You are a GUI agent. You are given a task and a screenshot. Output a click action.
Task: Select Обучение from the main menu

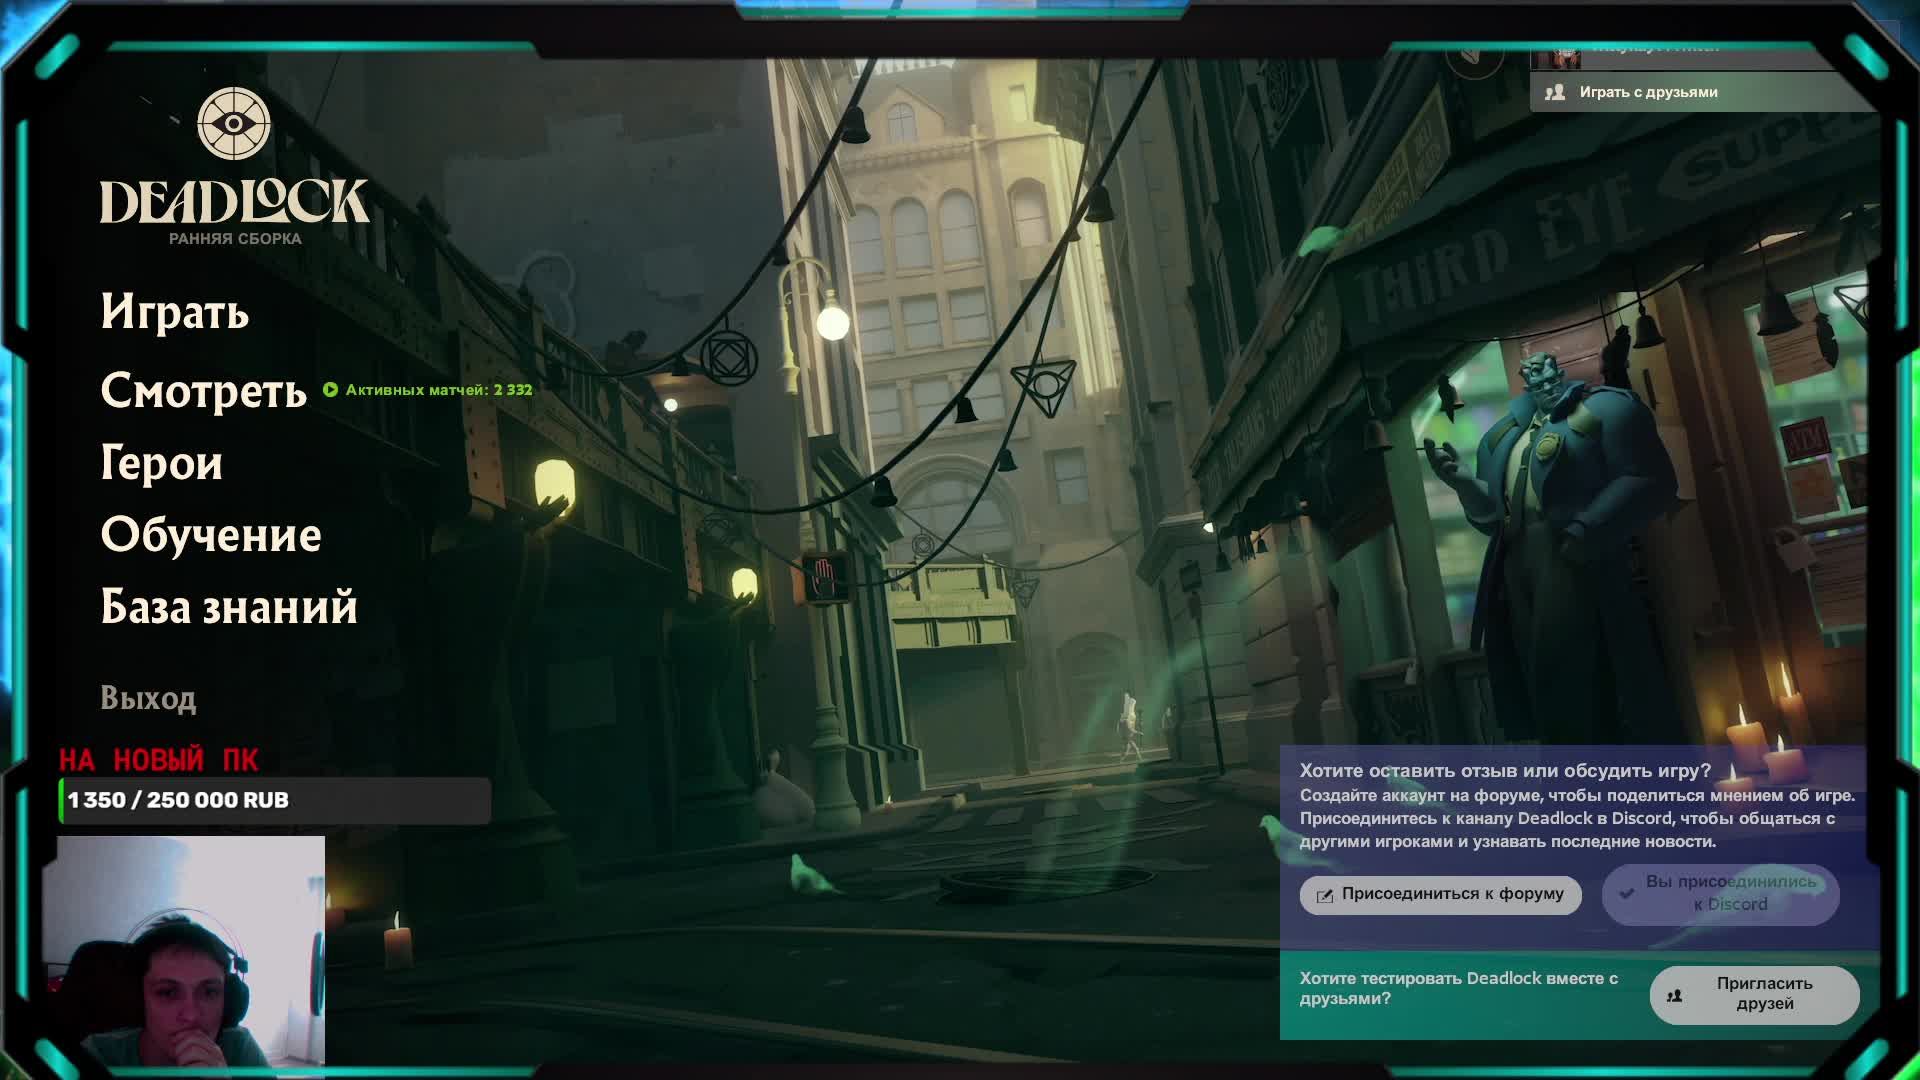click(x=211, y=535)
